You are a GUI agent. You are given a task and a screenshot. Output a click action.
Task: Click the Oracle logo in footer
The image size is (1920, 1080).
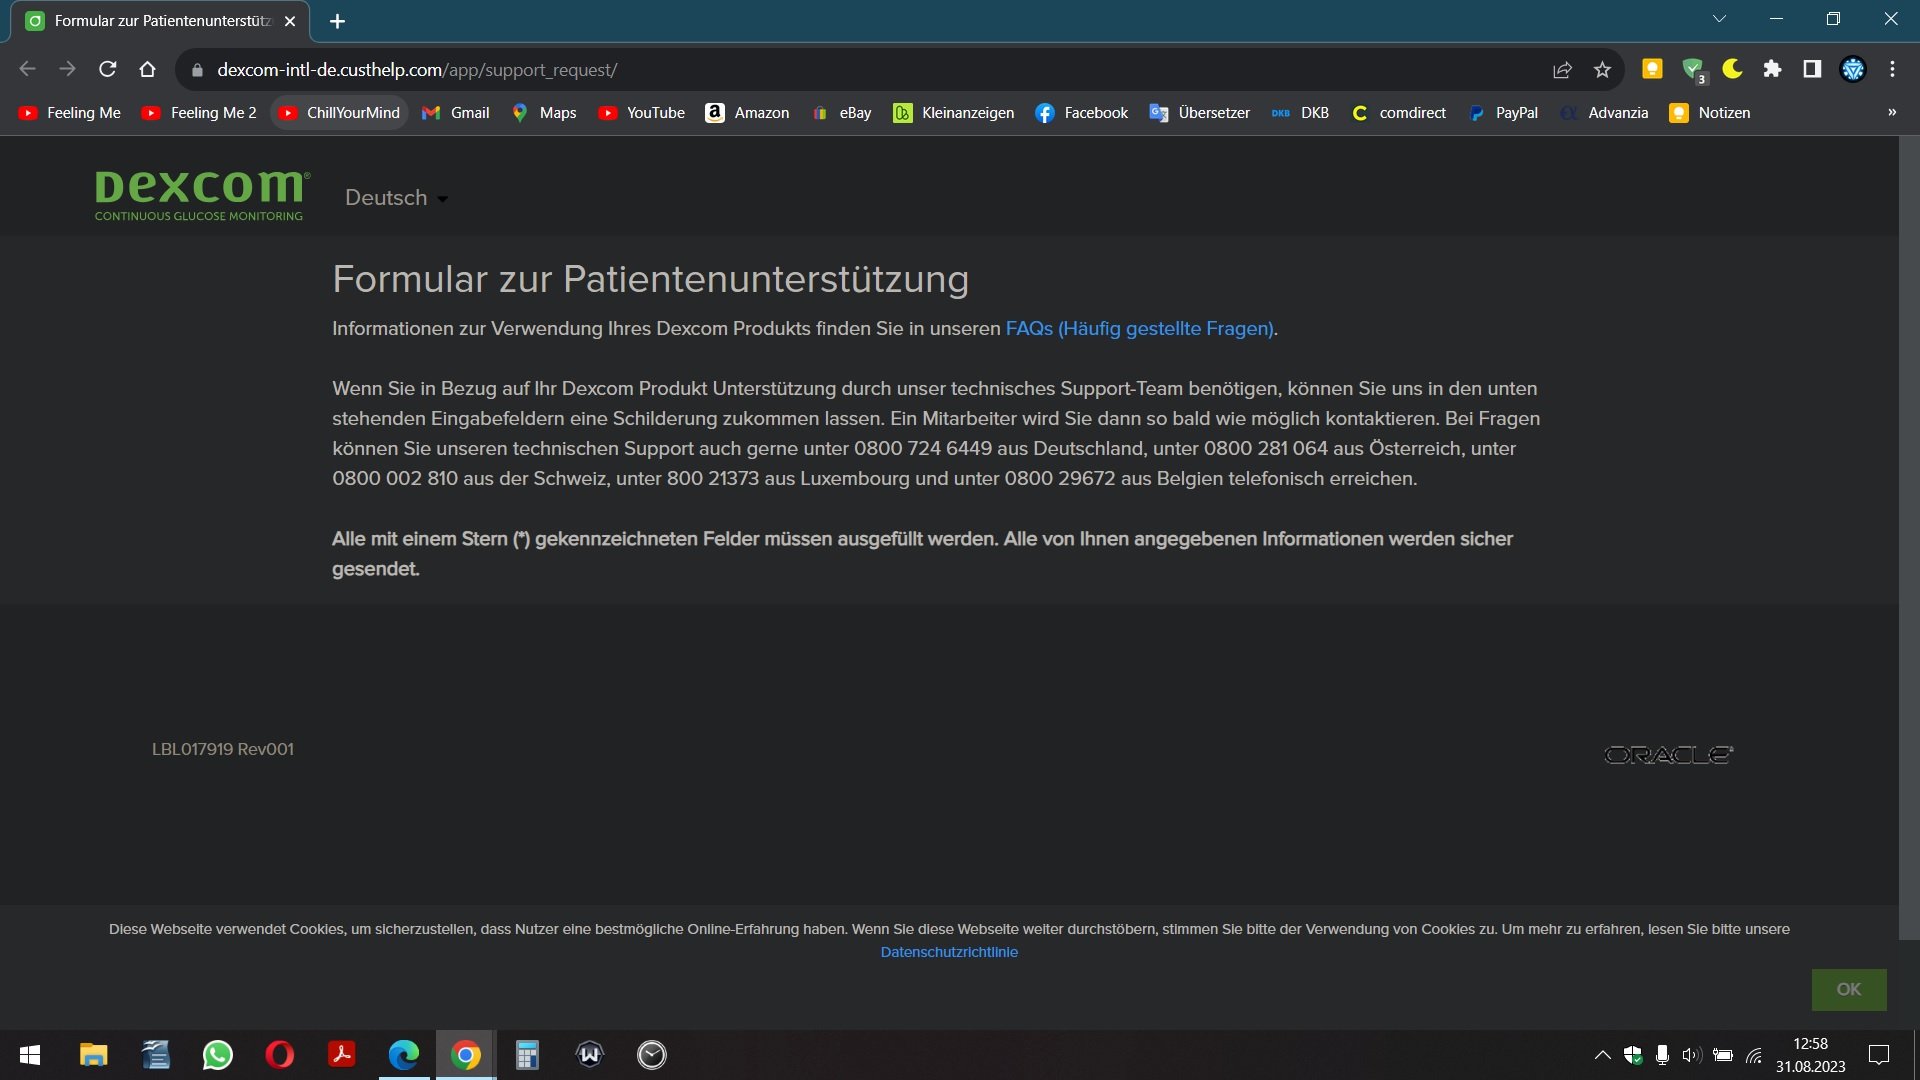[1668, 755]
